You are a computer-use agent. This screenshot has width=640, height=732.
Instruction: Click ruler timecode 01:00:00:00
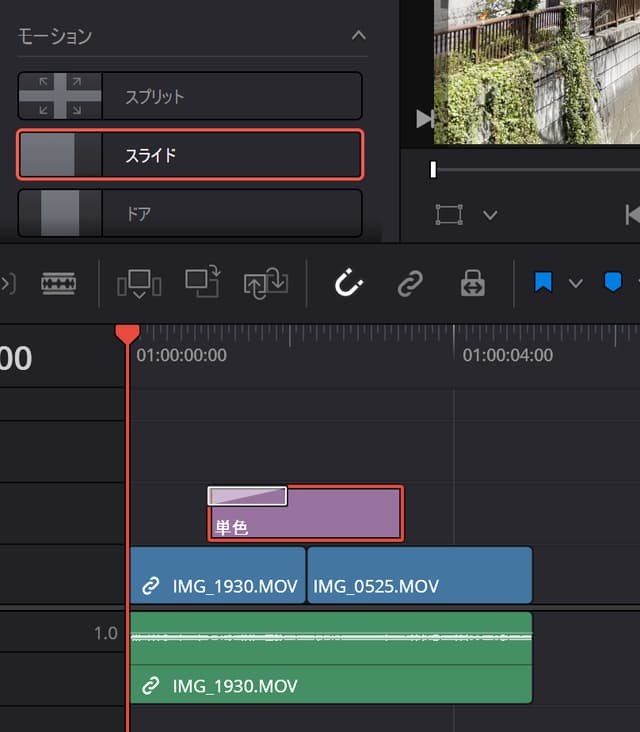pos(182,355)
